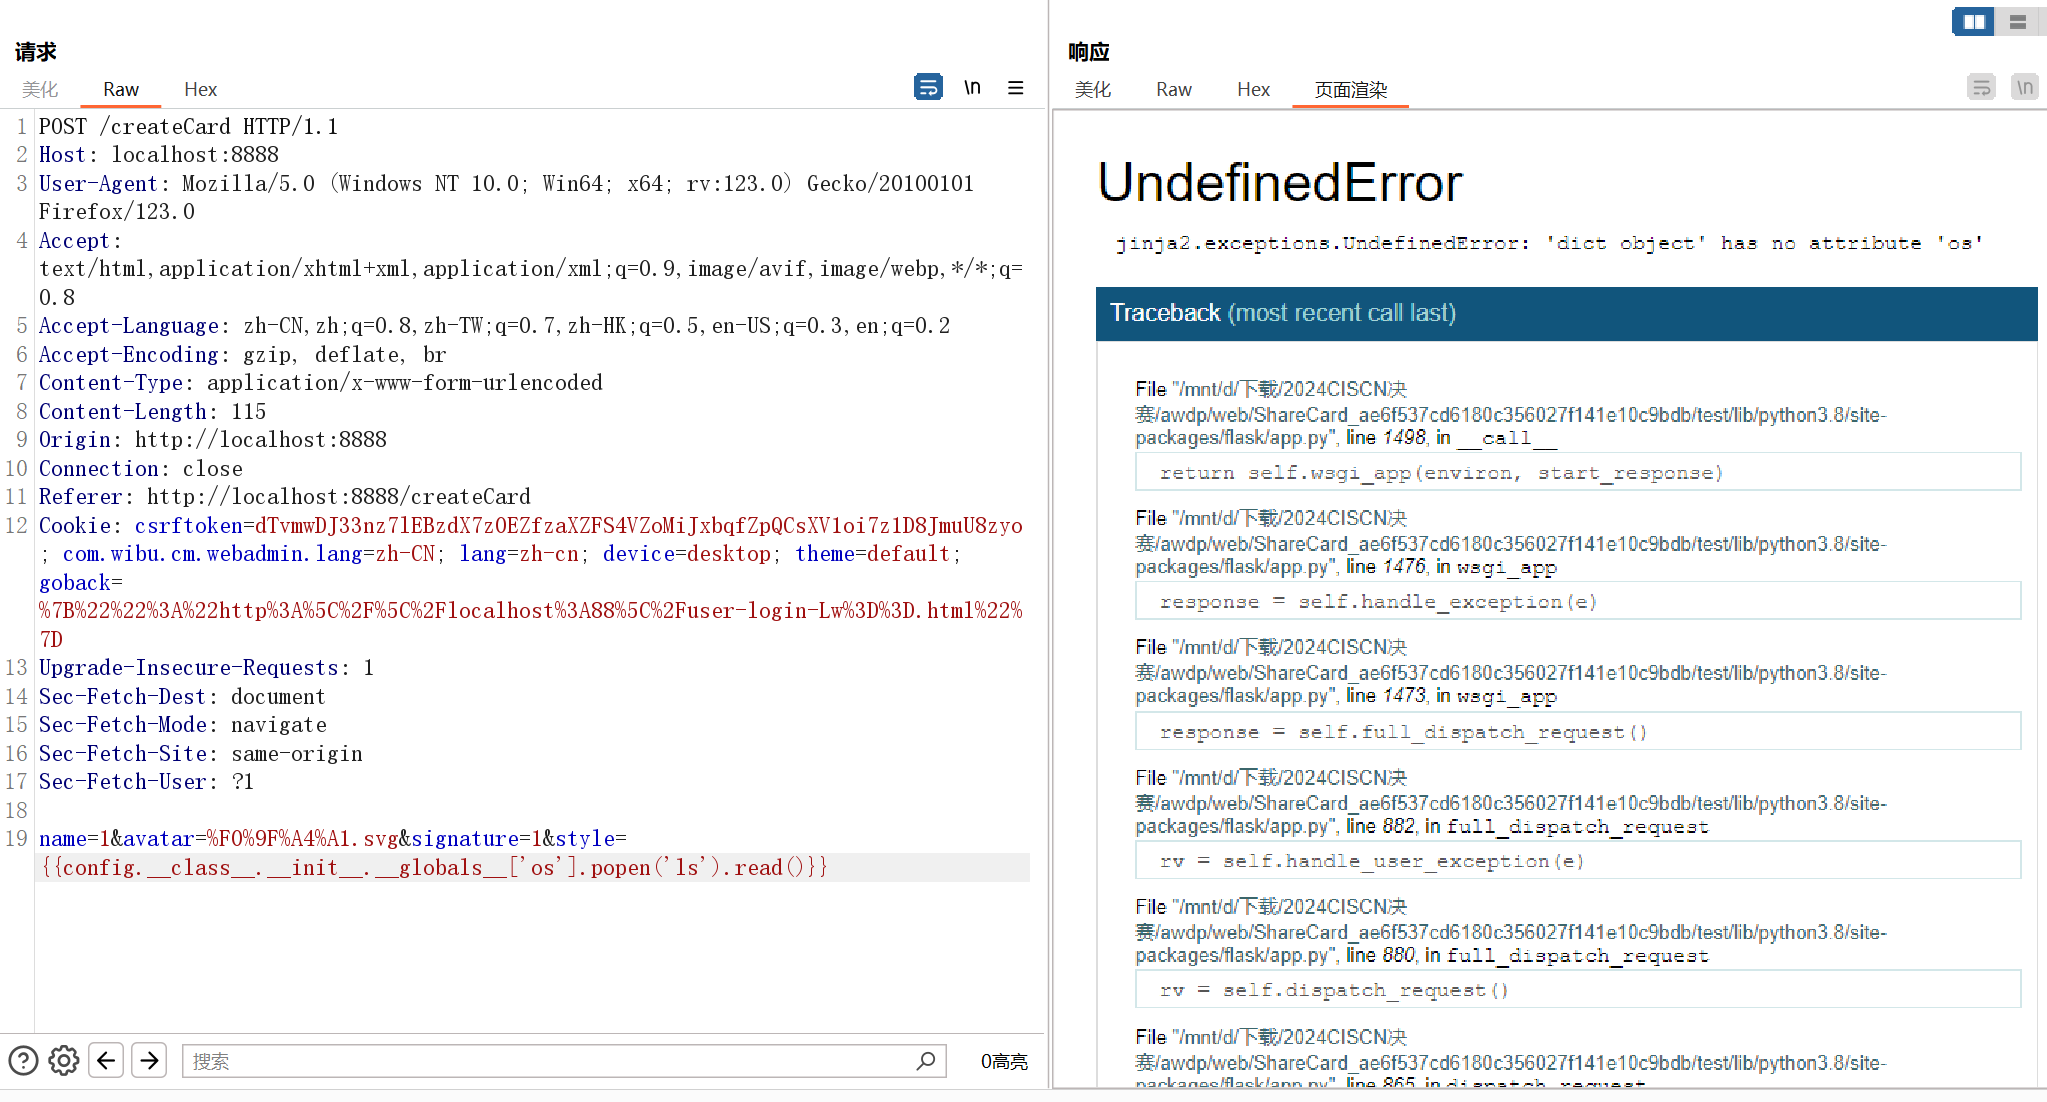
Task: Toggle show newline \n icon in request panel
Action: [972, 88]
